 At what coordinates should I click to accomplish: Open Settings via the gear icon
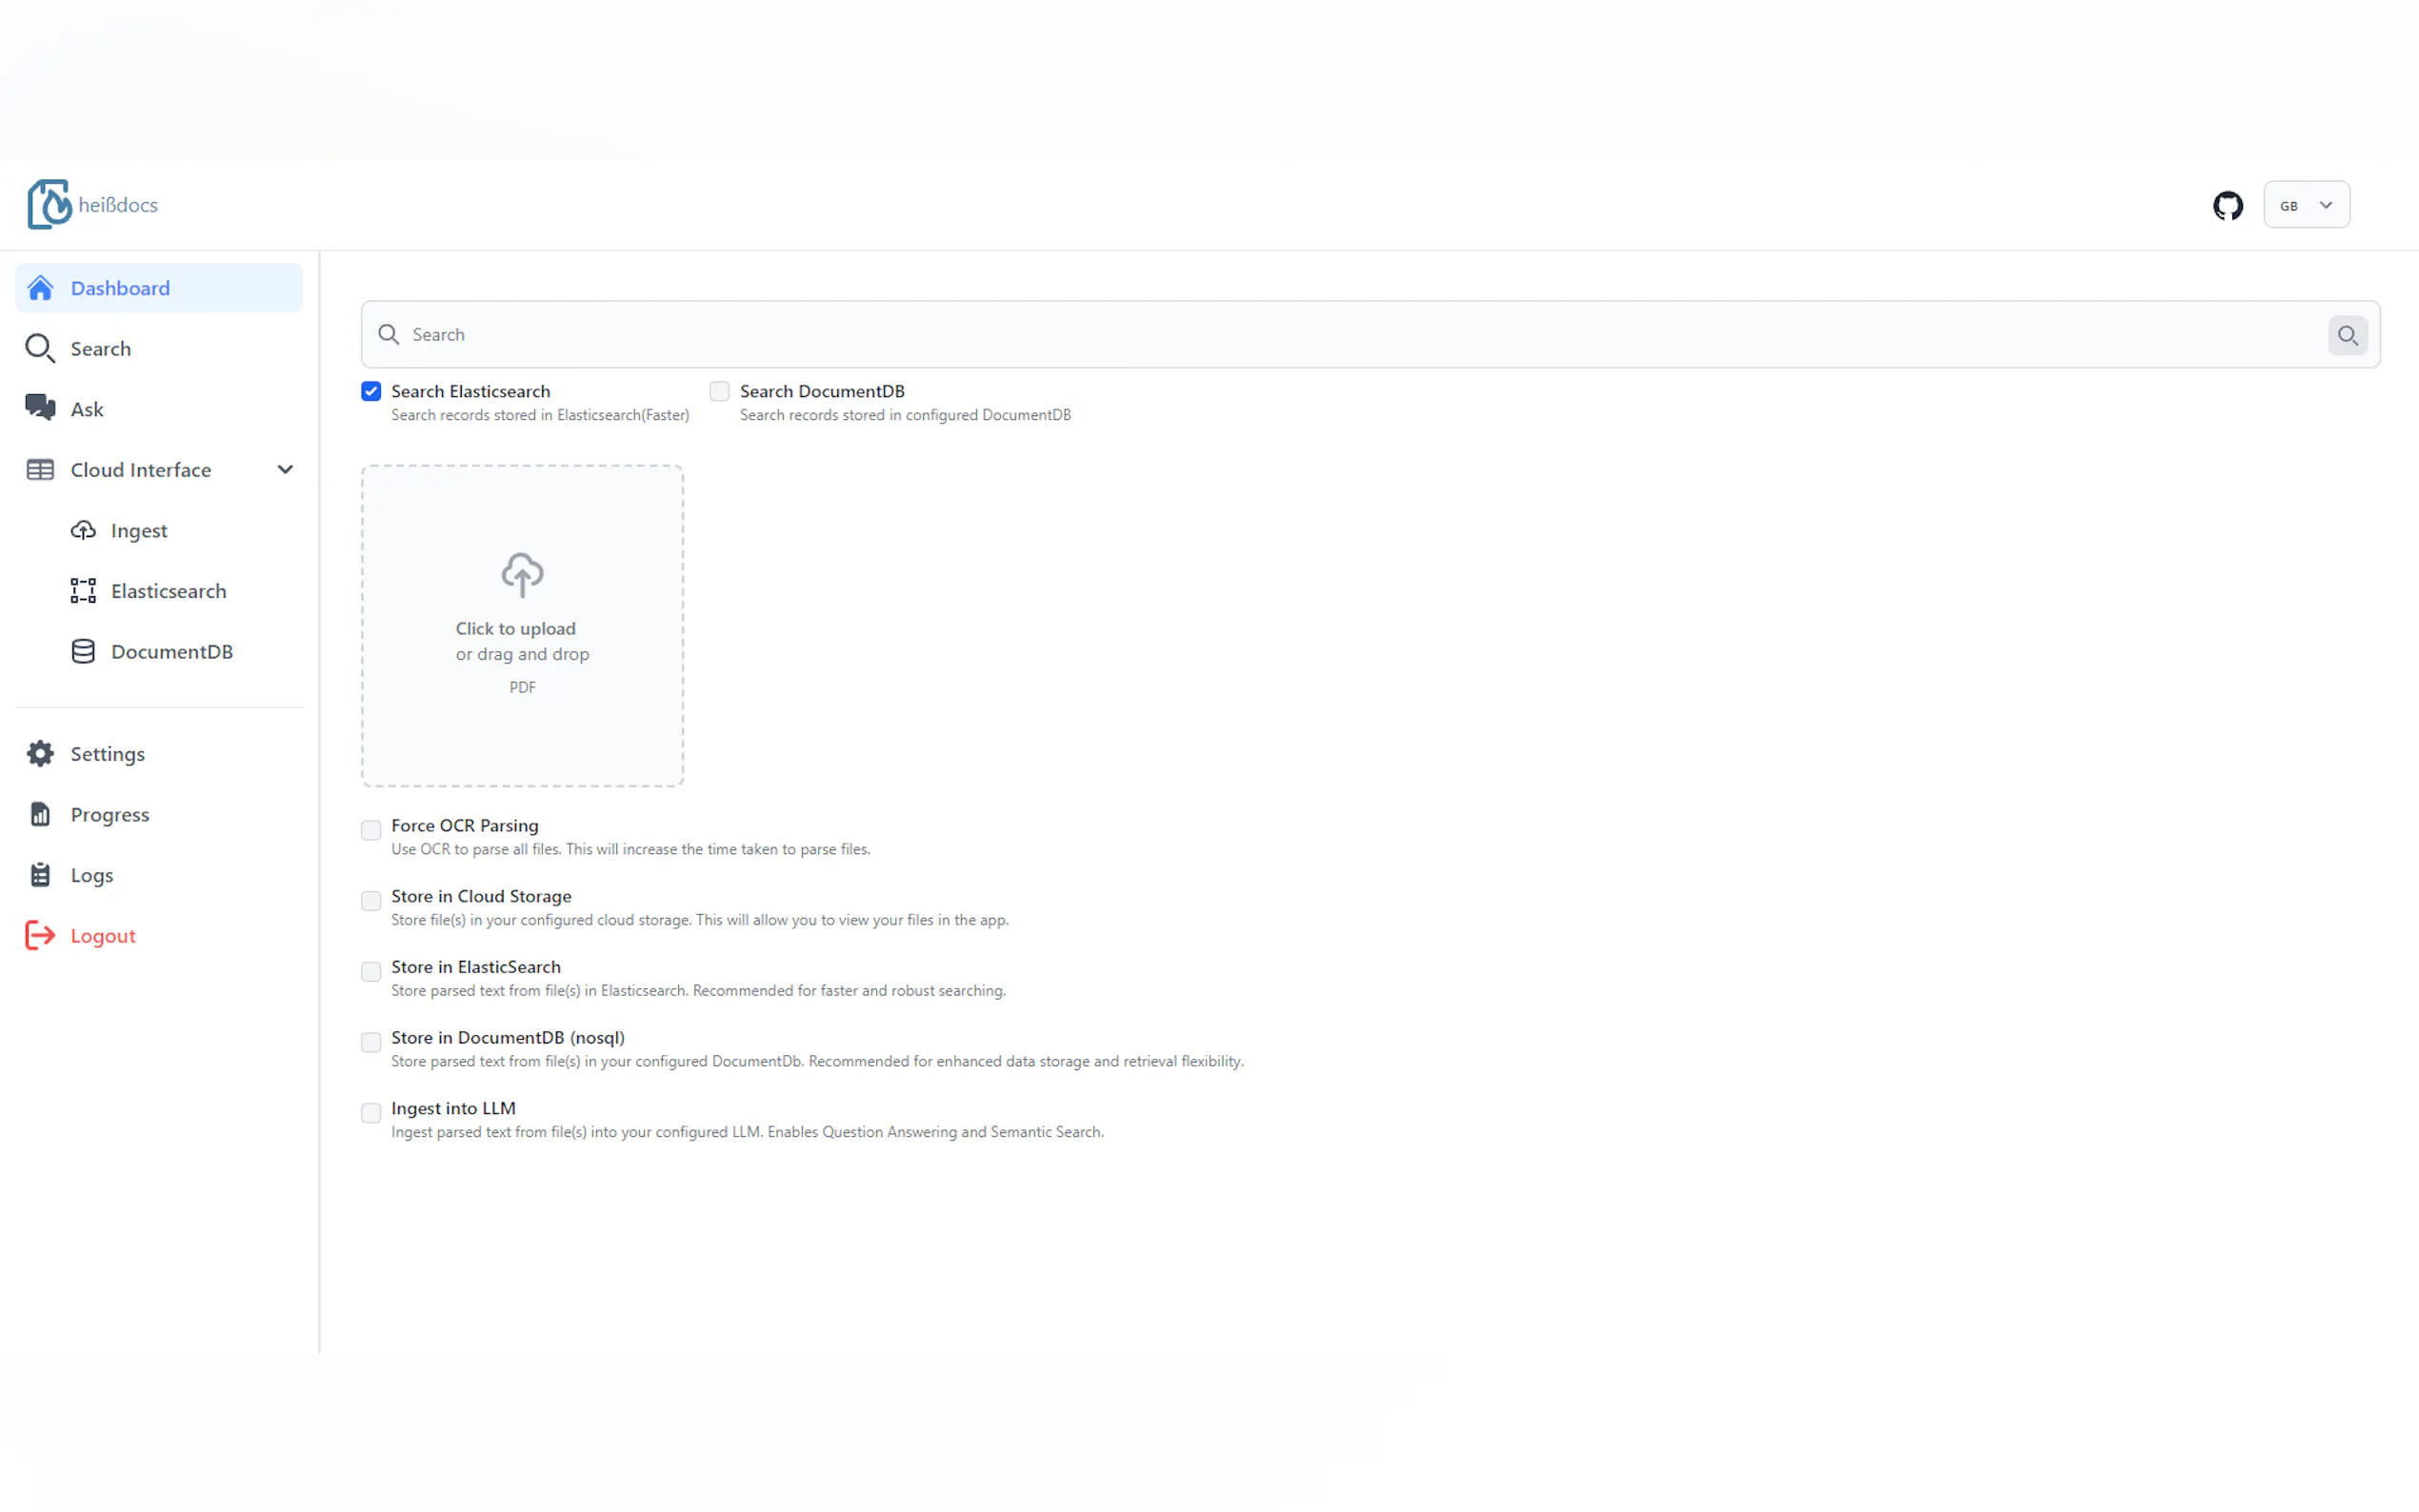(41, 754)
